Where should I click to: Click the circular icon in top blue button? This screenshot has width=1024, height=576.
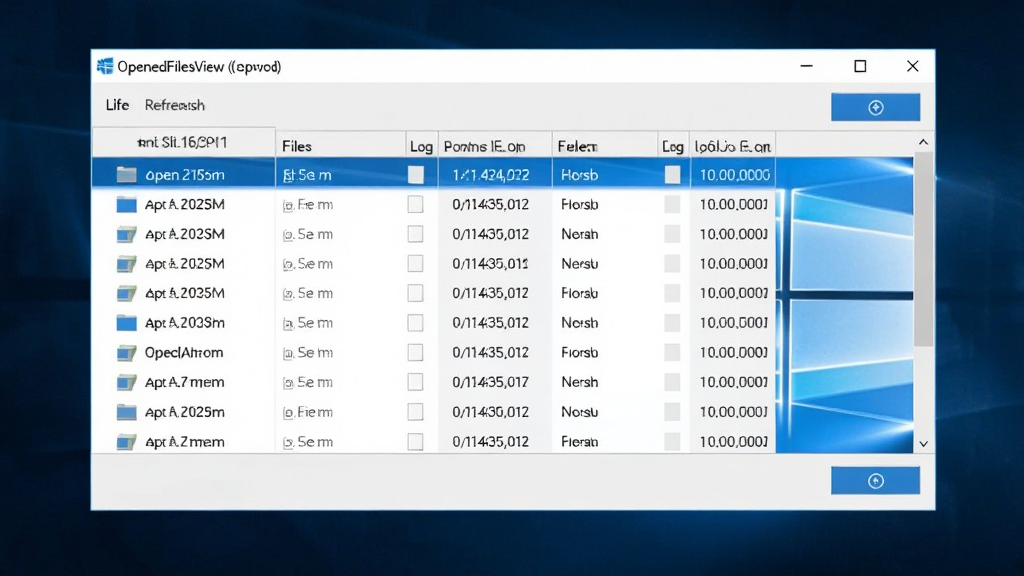(x=876, y=108)
